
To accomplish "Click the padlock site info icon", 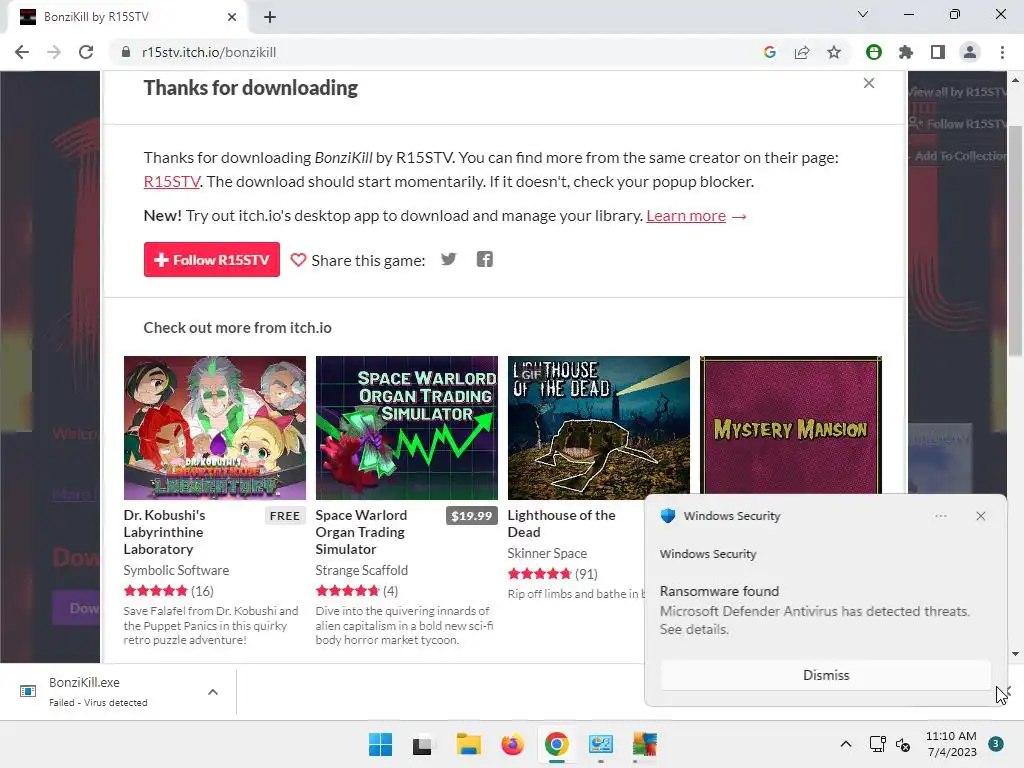I will (x=125, y=52).
